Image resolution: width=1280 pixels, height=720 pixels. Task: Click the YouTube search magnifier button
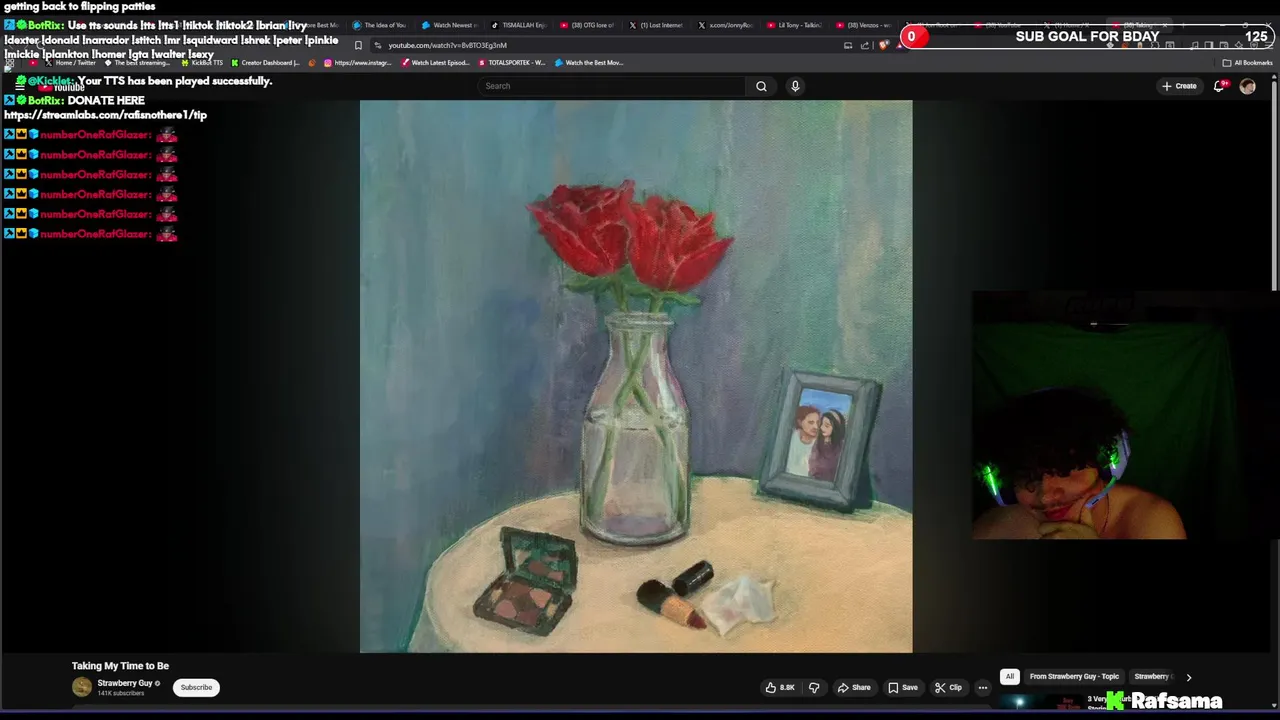tap(761, 86)
